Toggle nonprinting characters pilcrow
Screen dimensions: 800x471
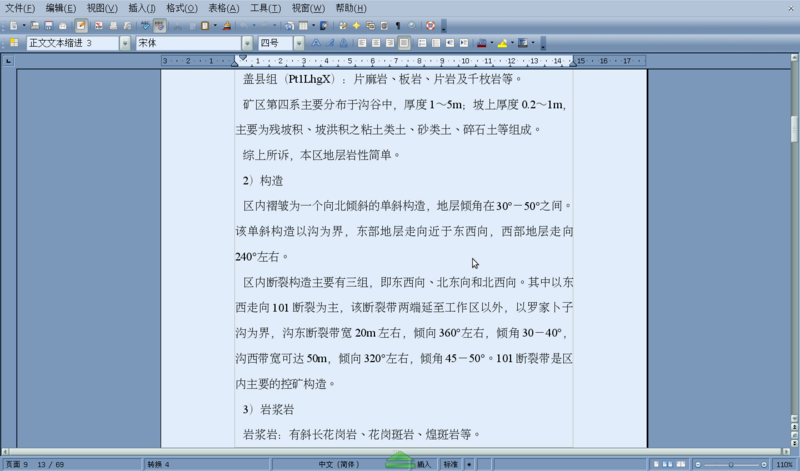pyautogui.click(x=398, y=26)
